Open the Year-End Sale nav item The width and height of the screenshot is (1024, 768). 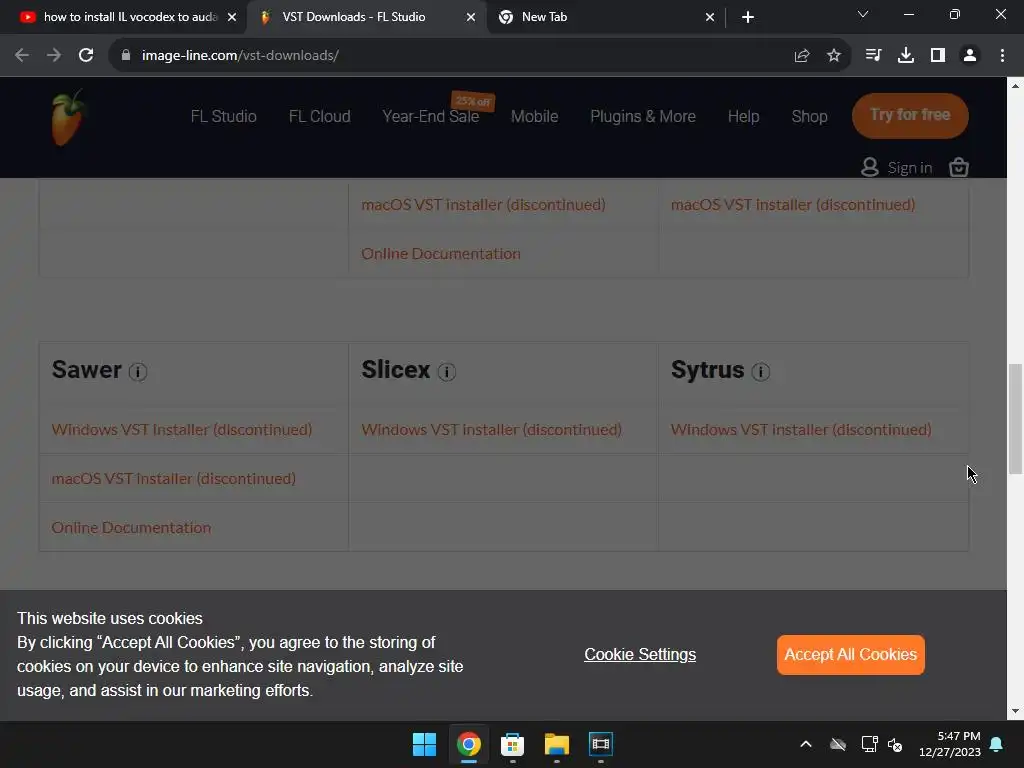pos(430,116)
